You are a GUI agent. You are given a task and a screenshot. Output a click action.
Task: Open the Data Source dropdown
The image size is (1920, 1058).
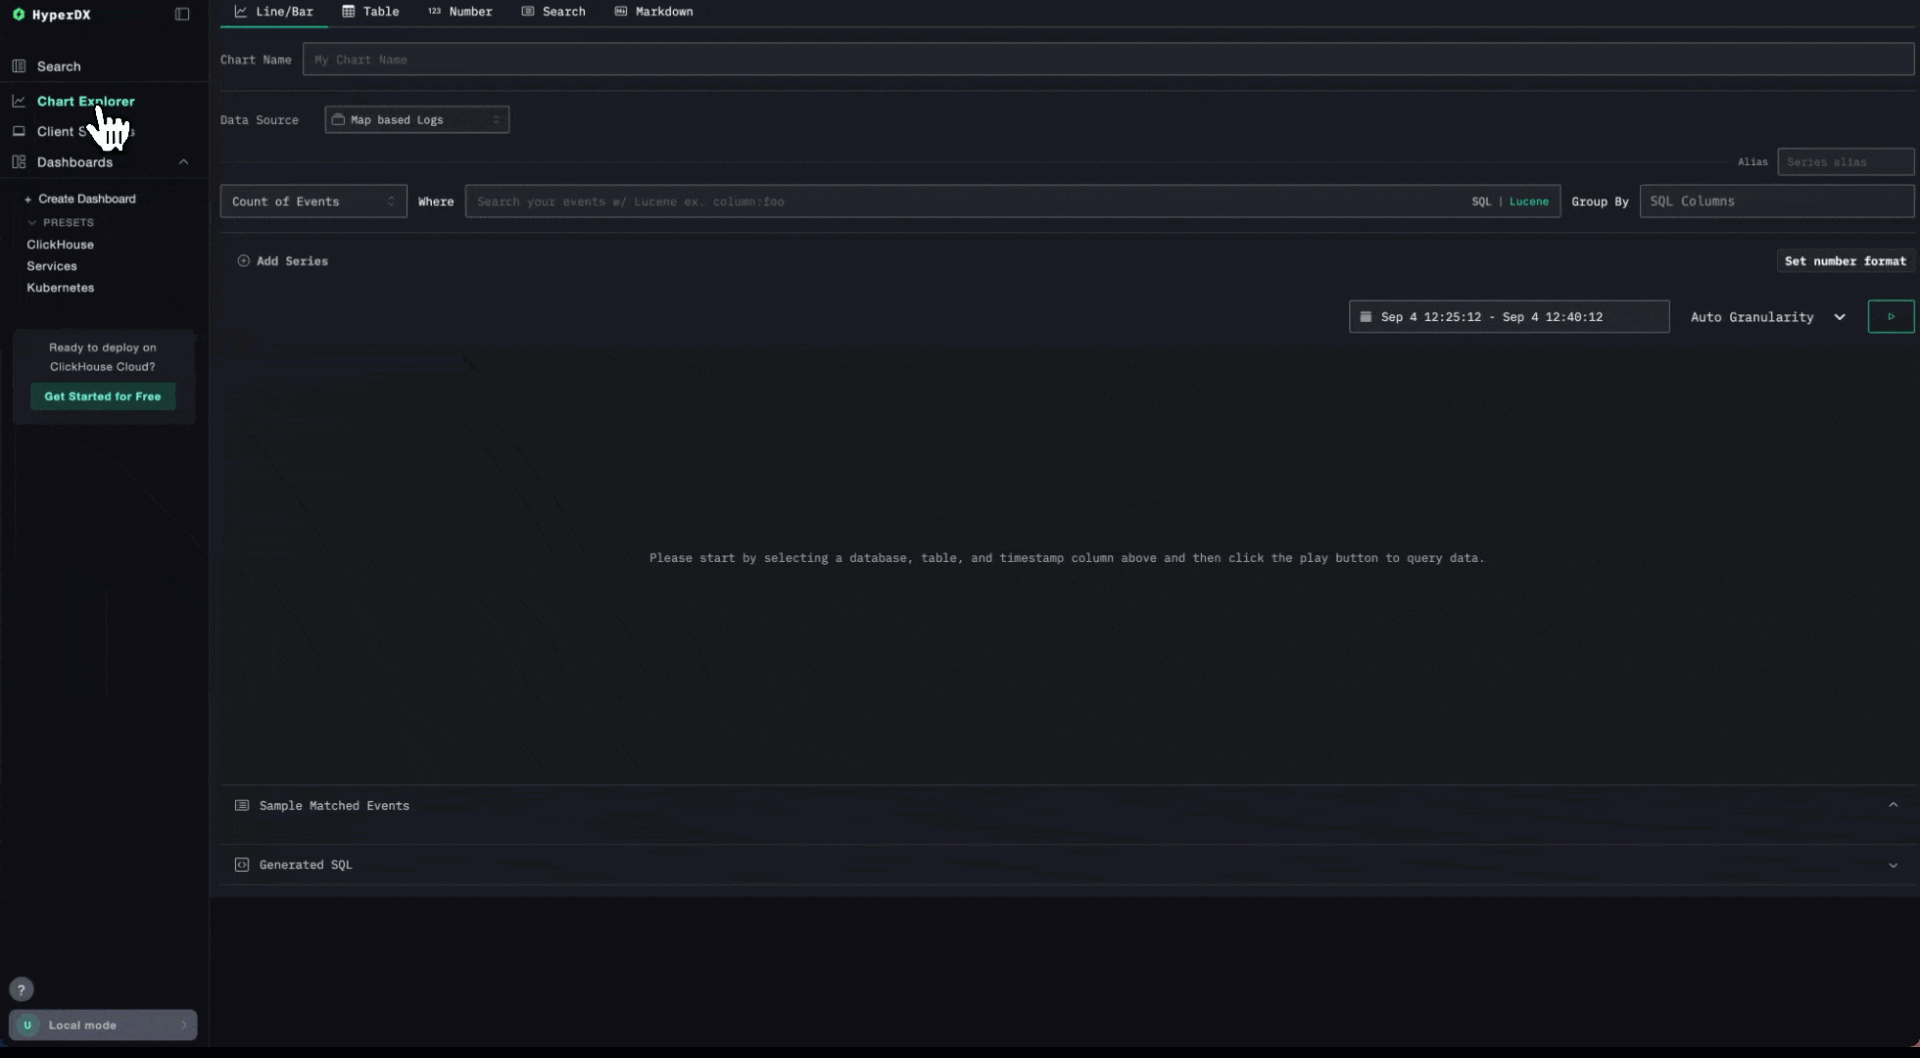tap(416, 120)
